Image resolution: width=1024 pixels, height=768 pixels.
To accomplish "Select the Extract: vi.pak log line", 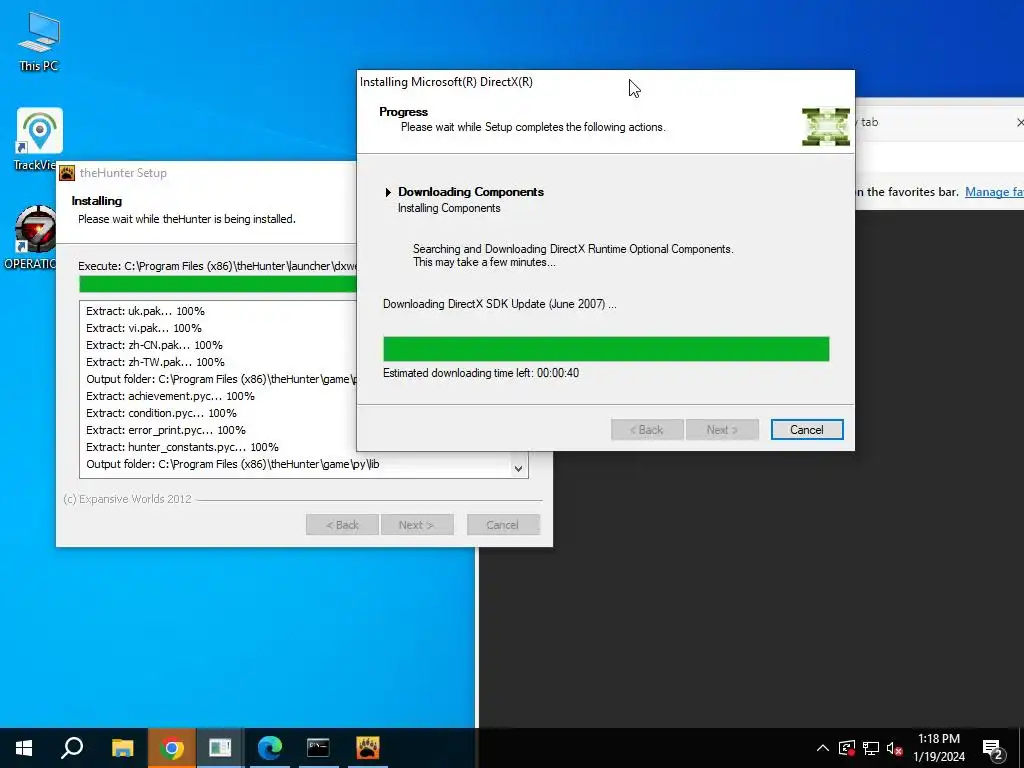I will coord(144,328).
